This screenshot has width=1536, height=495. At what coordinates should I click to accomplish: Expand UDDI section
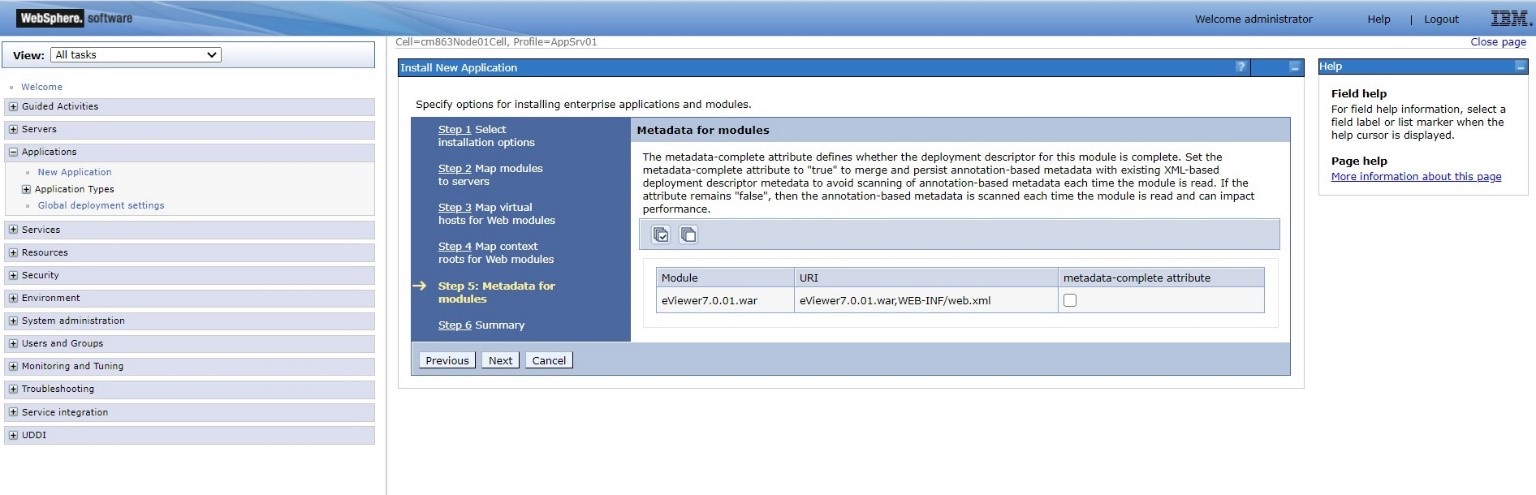tap(13, 435)
